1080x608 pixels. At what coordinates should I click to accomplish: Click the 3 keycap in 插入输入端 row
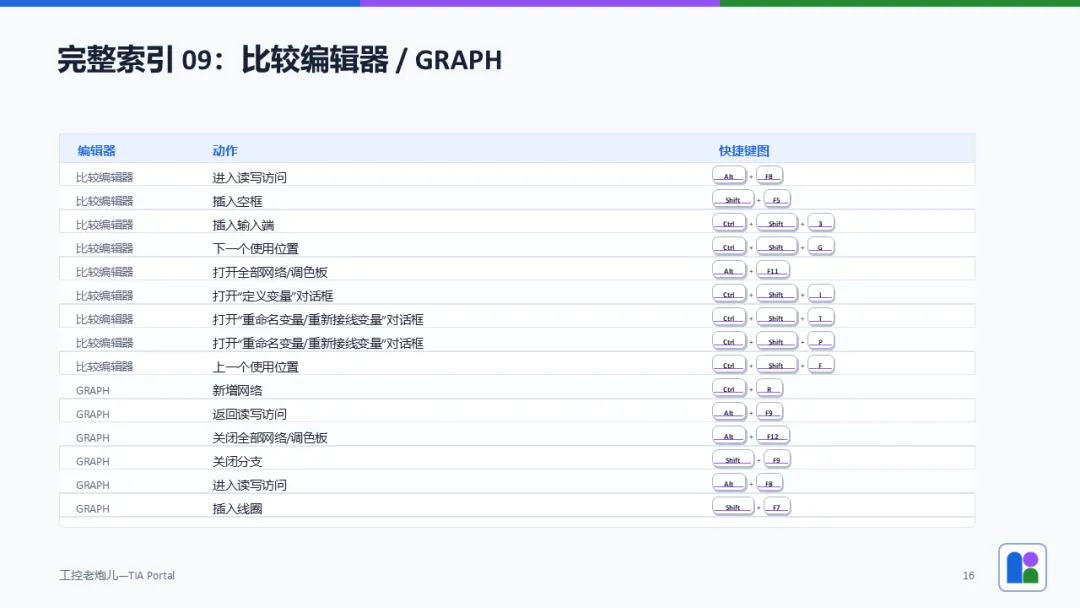820,223
